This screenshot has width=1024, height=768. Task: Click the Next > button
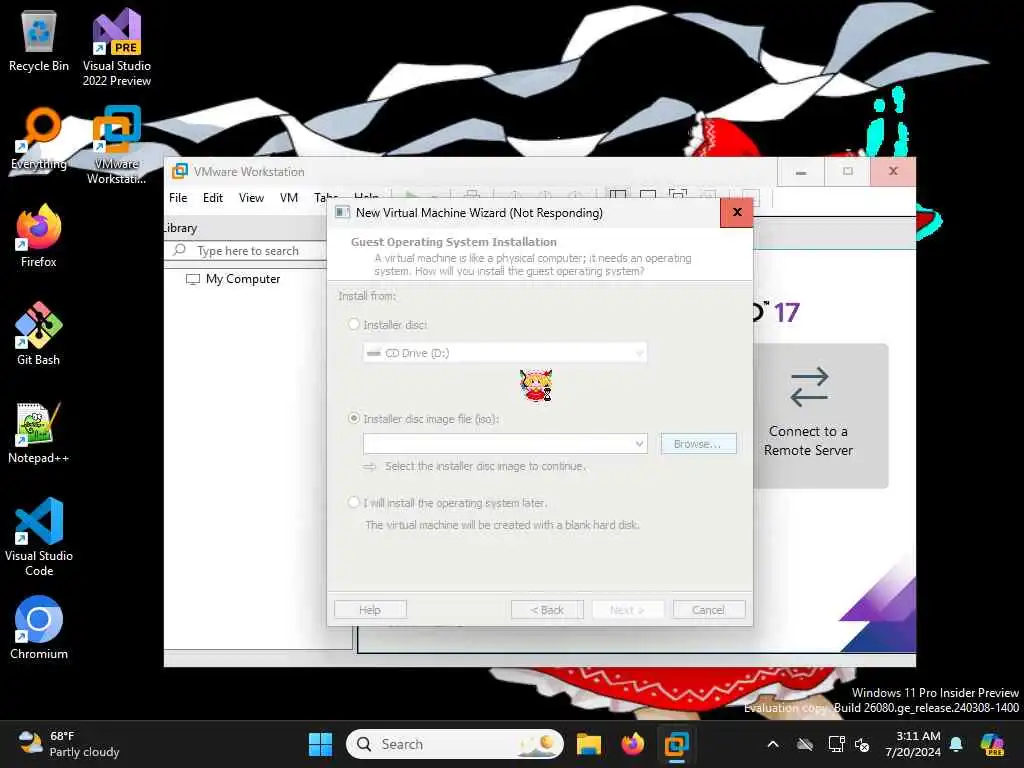(x=628, y=609)
